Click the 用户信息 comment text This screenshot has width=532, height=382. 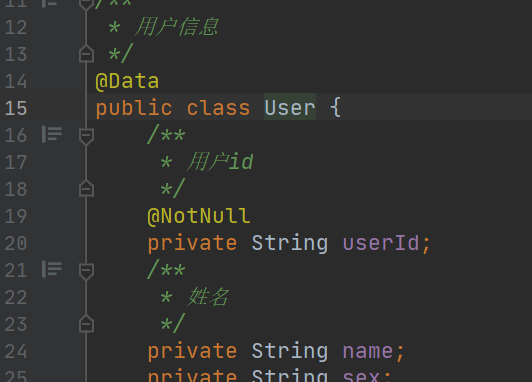(x=177, y=27)
